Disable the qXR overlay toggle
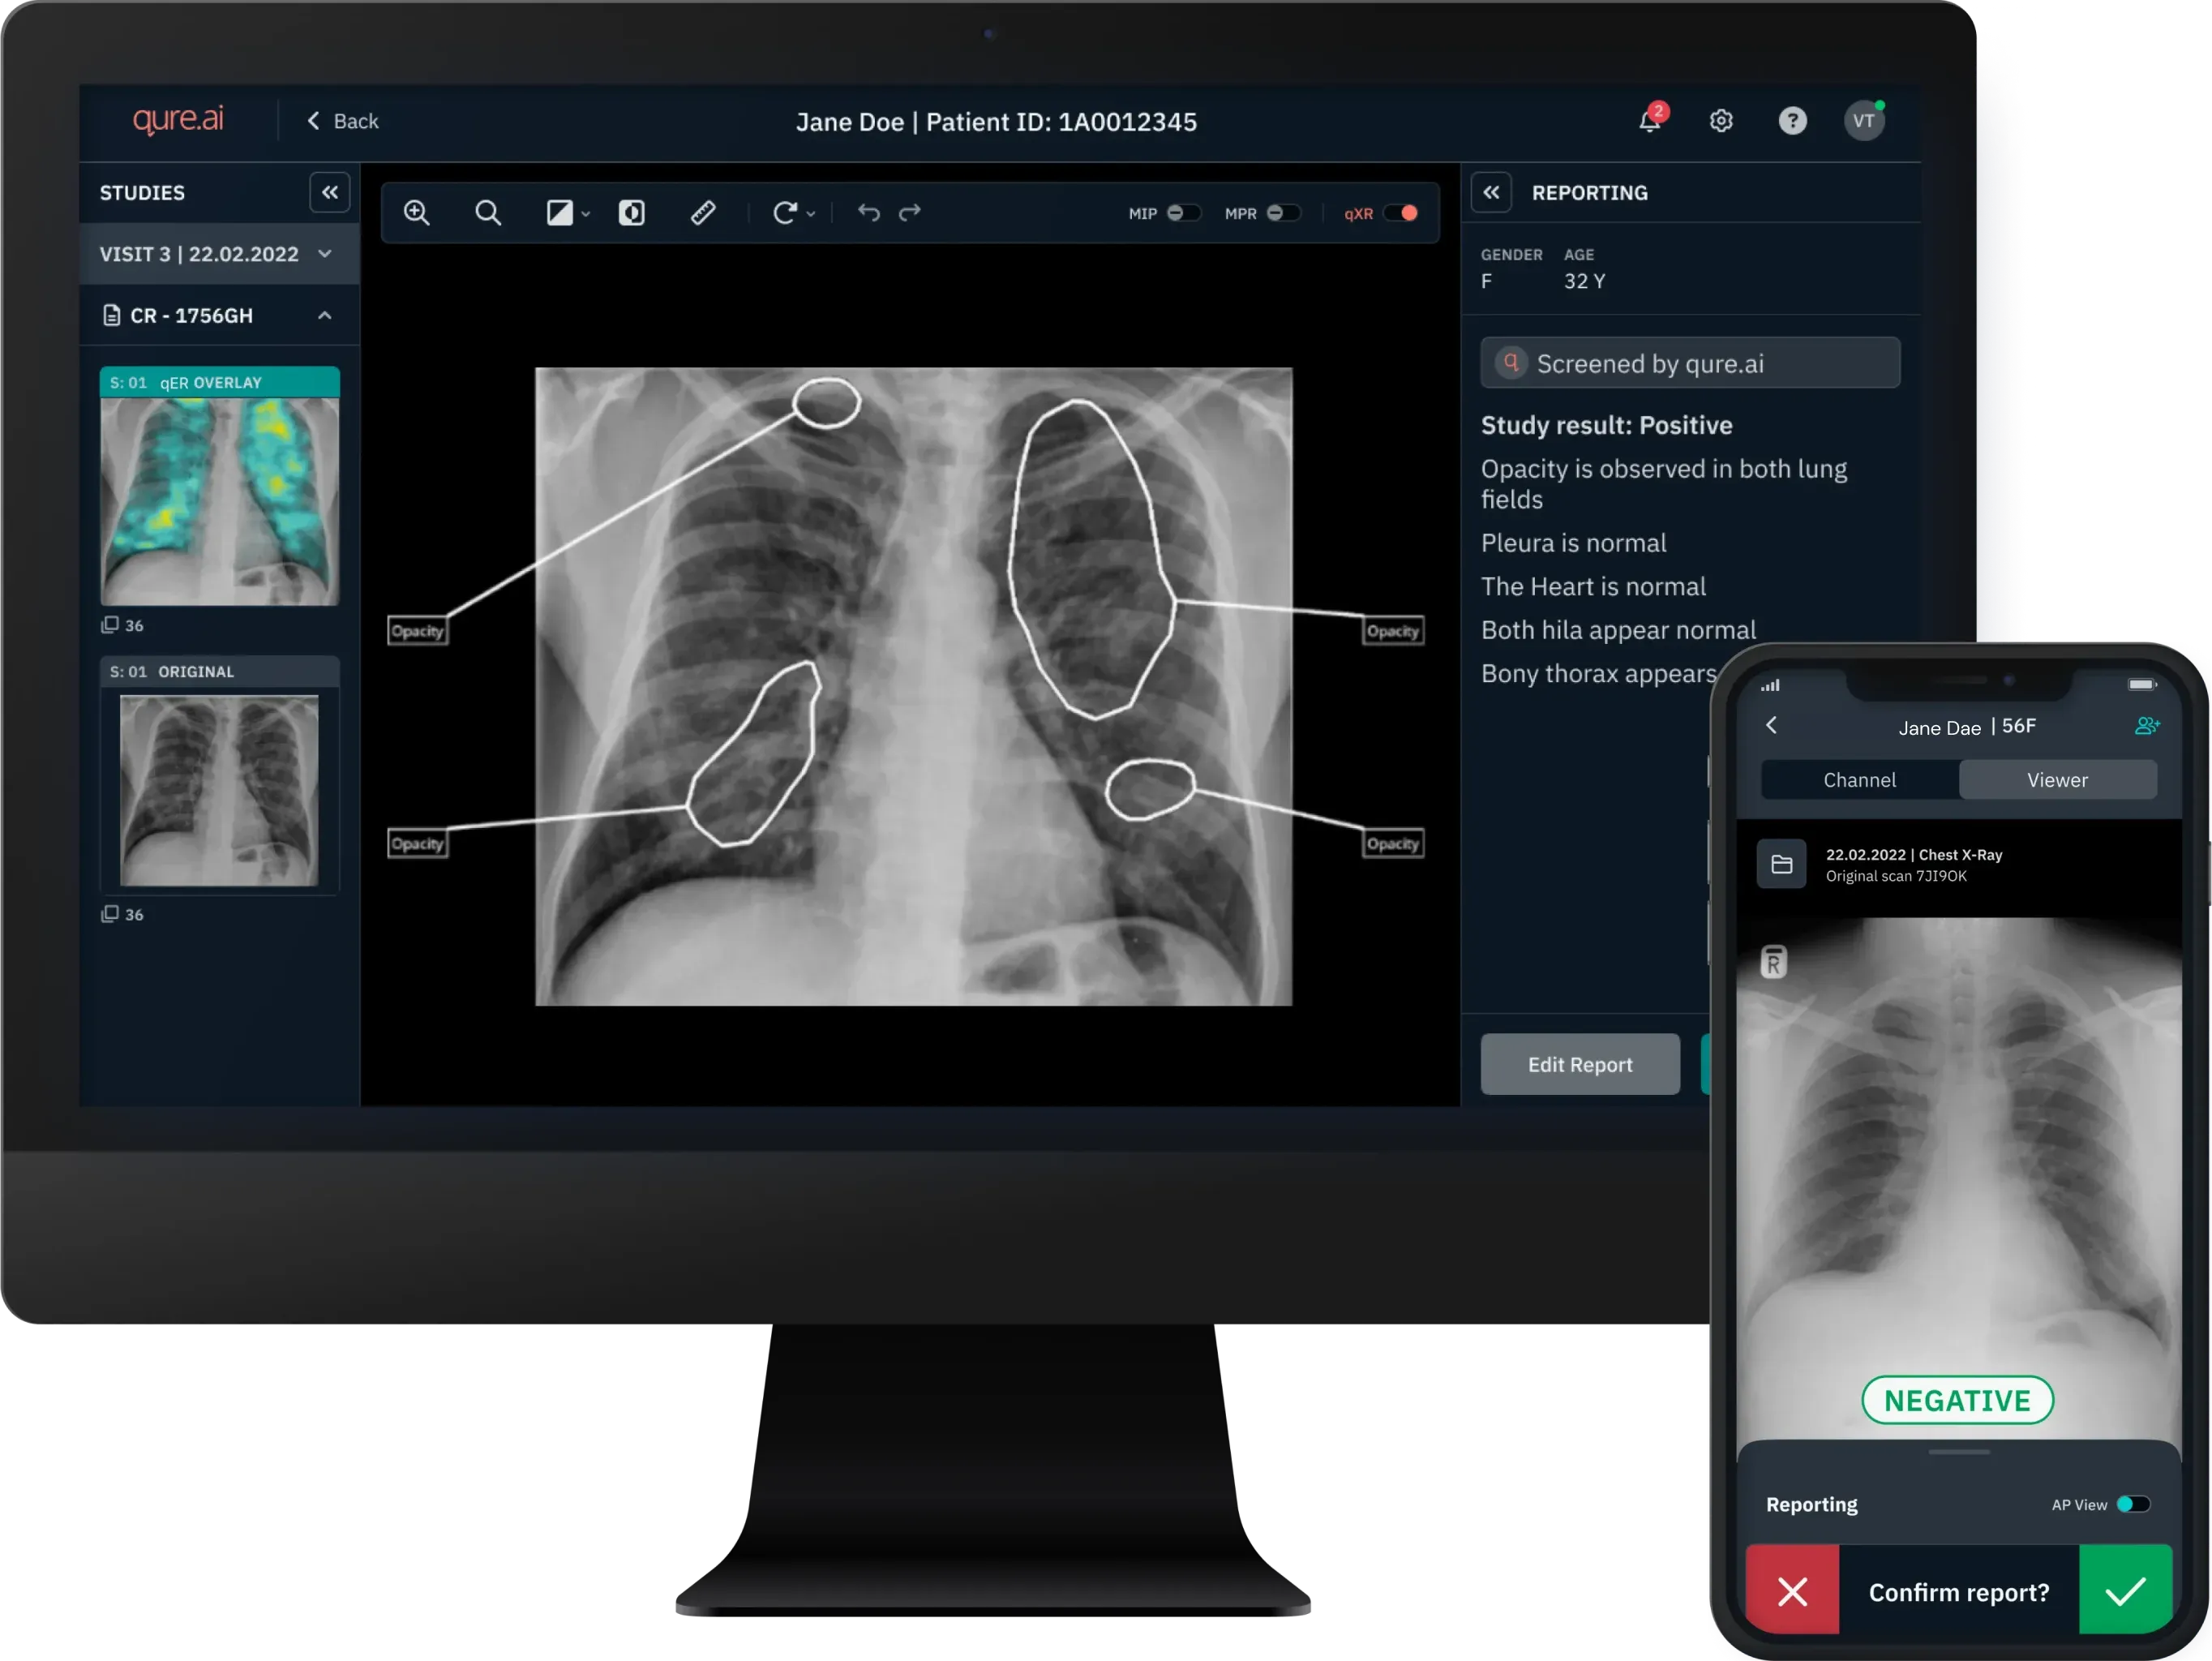2212x1661 pixels. point(1404,212)
